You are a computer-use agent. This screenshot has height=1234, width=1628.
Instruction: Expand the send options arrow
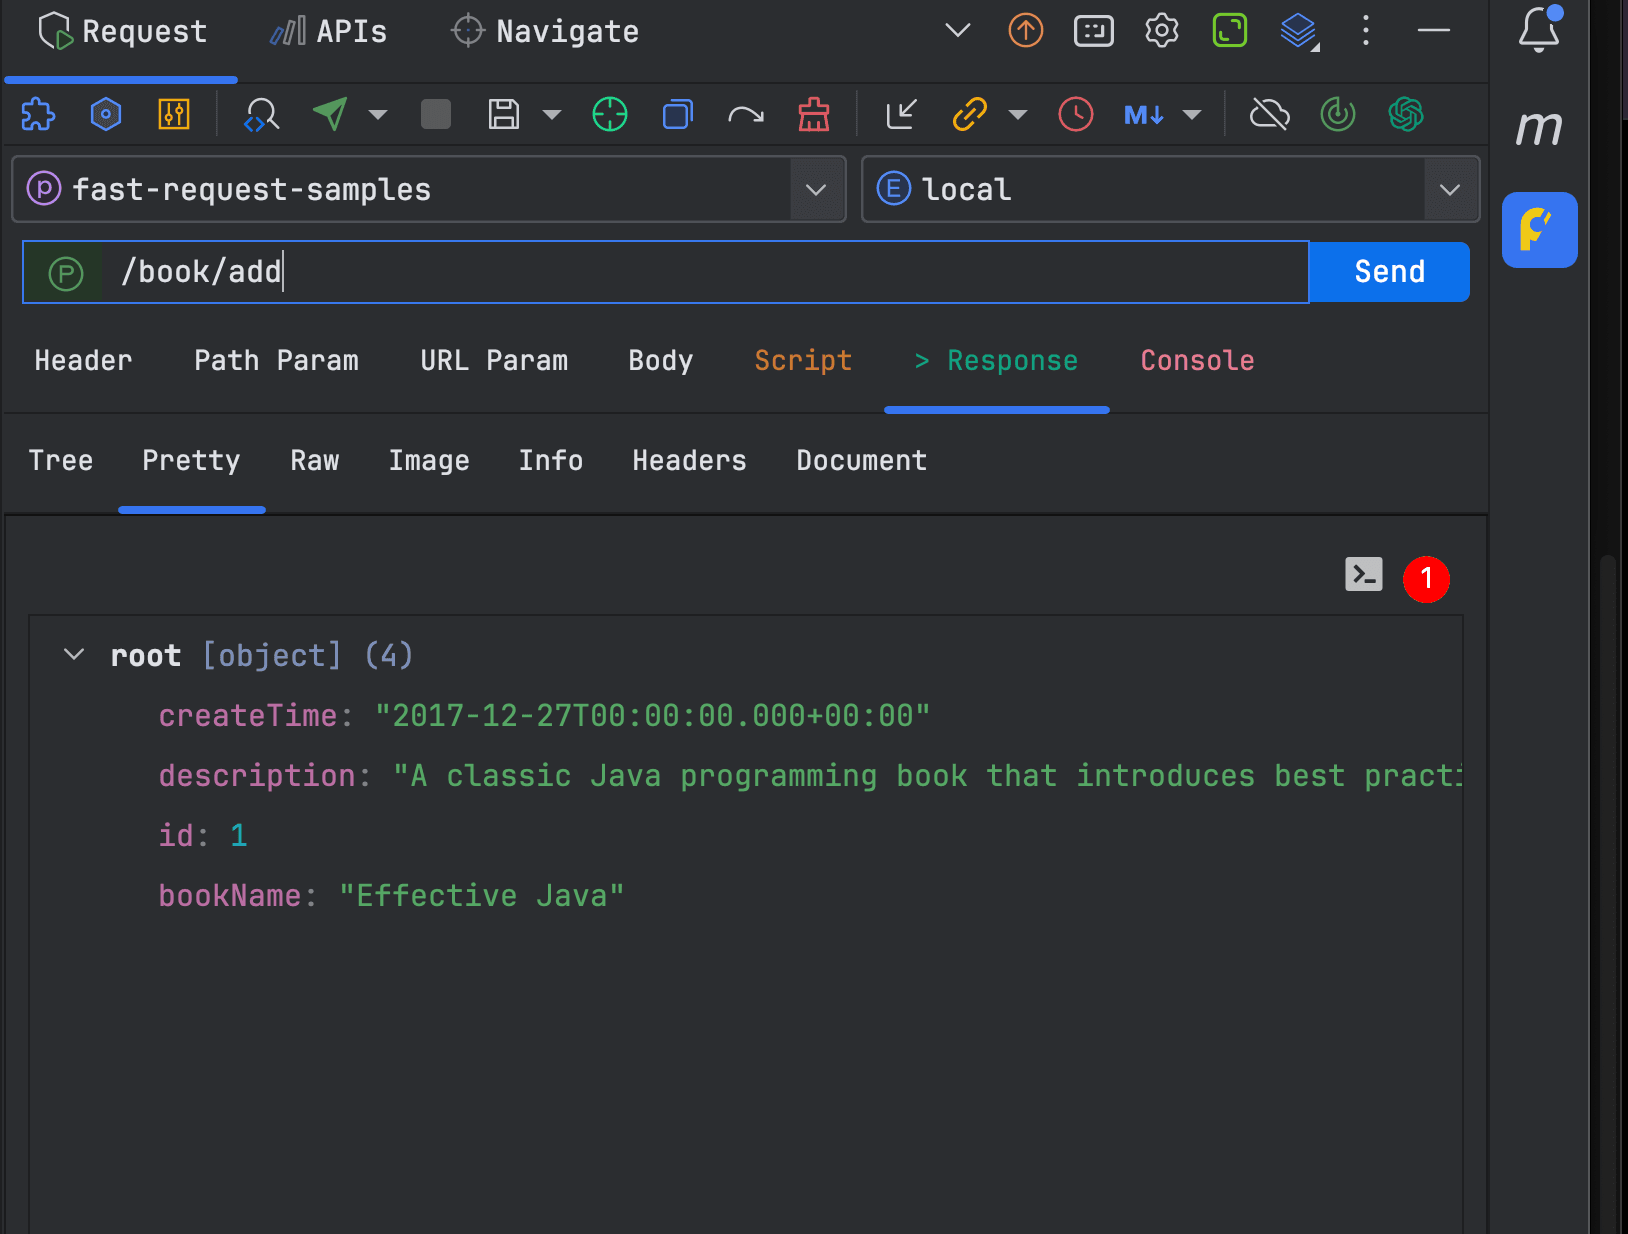(378, 114)
